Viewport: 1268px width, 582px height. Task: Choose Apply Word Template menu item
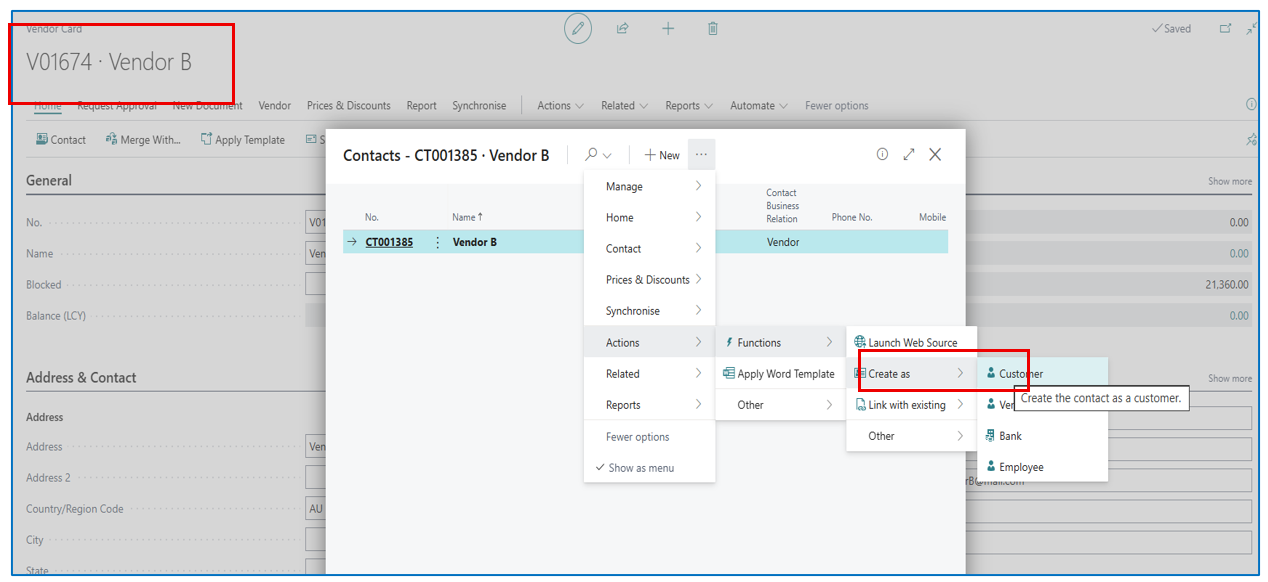click(x=785, y=374)
